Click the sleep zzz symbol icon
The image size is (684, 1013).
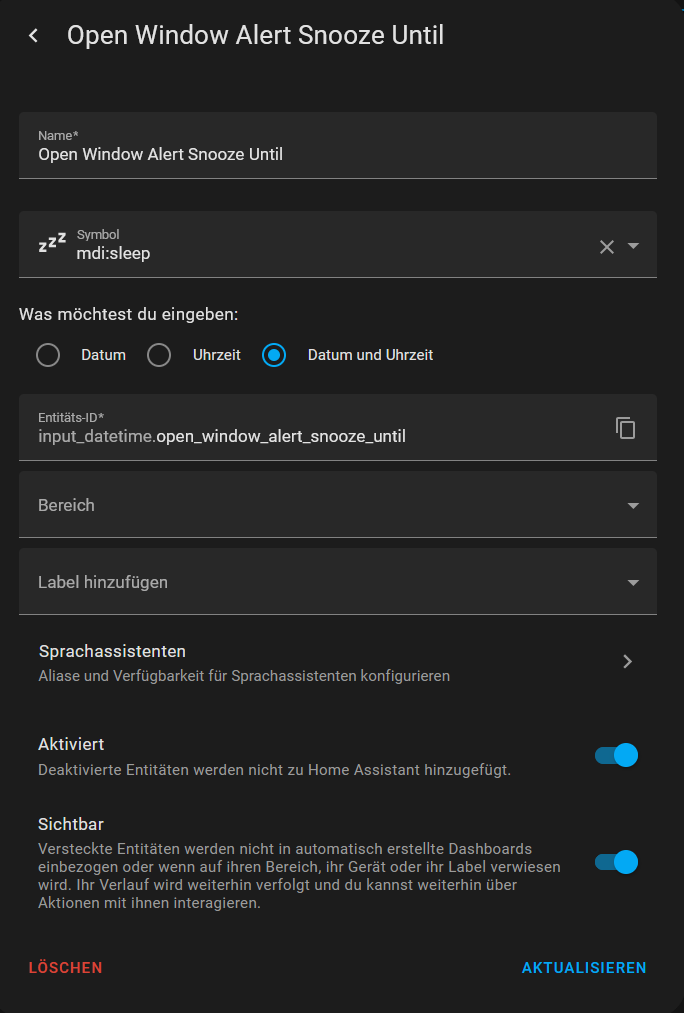52,244
